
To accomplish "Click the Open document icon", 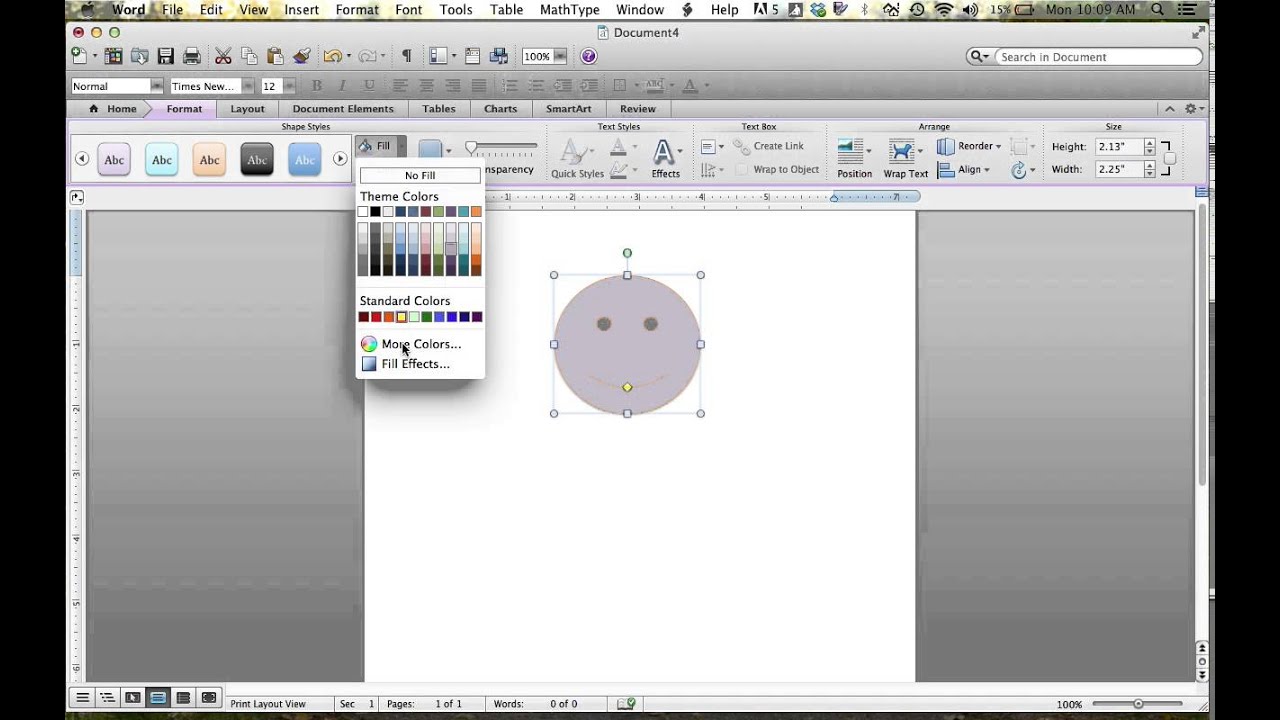I will pyautogui.click(x=139, y=56).
